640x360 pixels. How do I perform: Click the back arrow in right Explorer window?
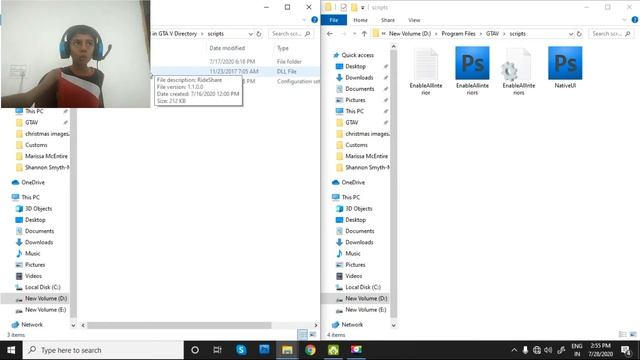tap(329, 34)
